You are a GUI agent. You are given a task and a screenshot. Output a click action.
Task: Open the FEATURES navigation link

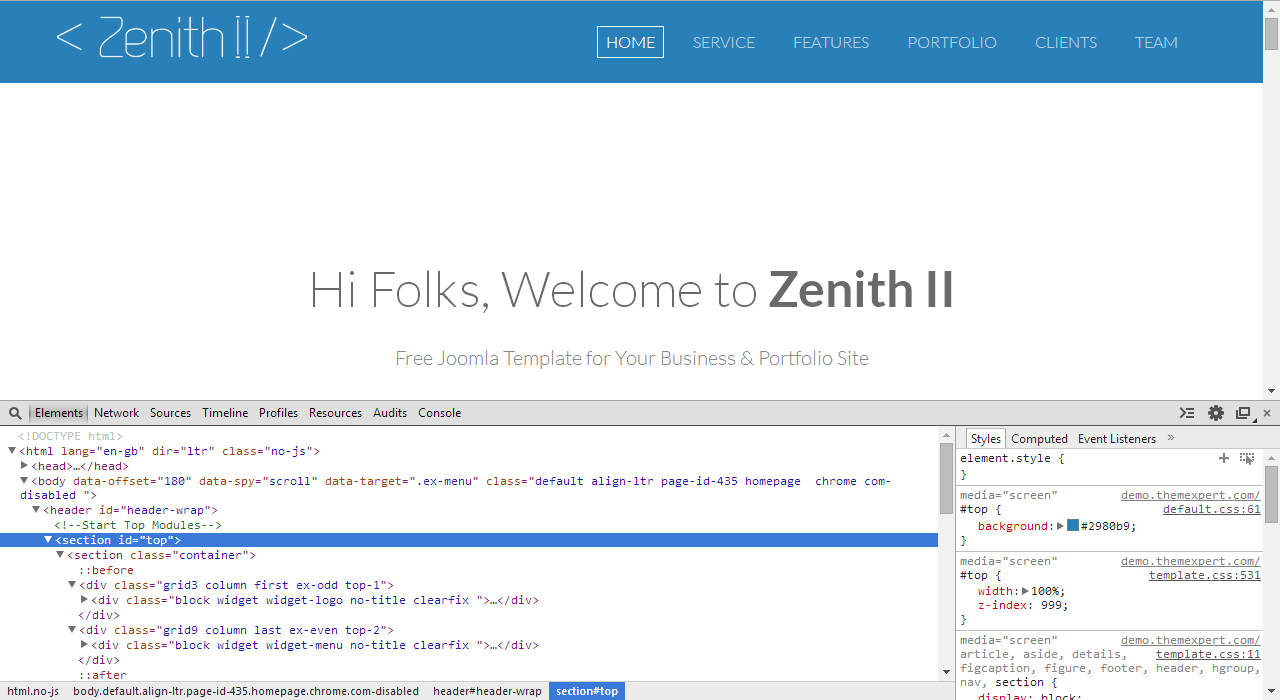point(831,42)
